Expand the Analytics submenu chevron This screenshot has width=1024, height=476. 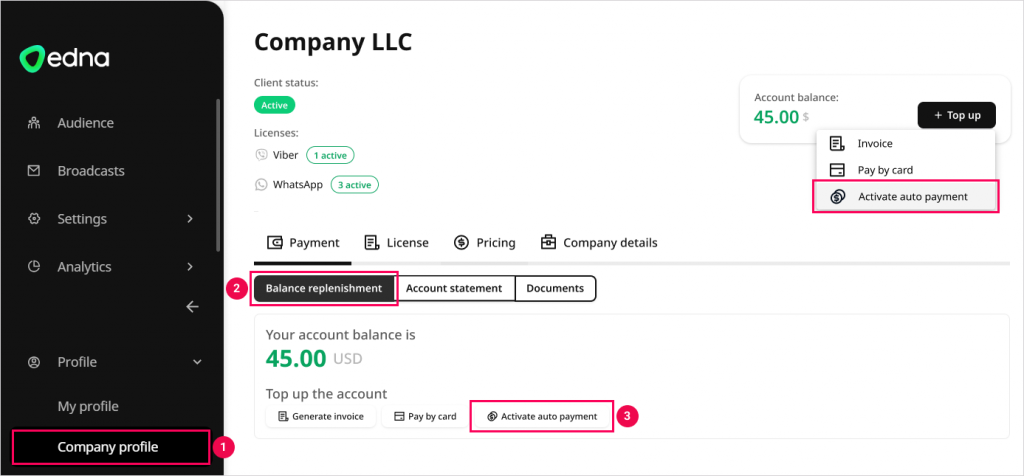coord(190,267)
